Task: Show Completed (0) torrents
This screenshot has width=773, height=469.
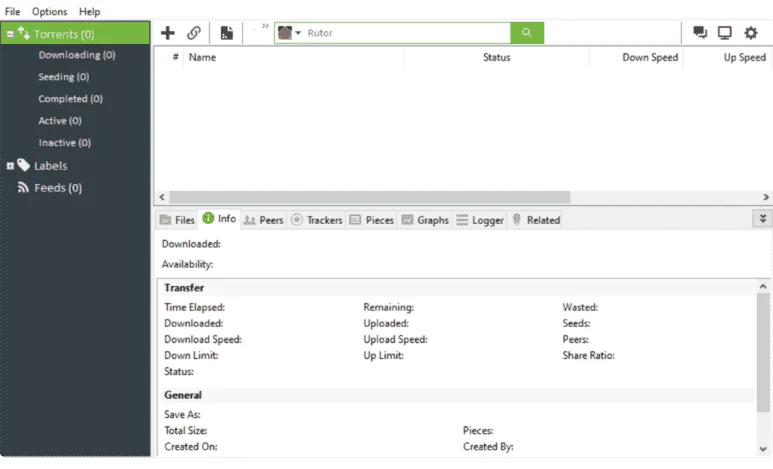Action: pos(70,99)
